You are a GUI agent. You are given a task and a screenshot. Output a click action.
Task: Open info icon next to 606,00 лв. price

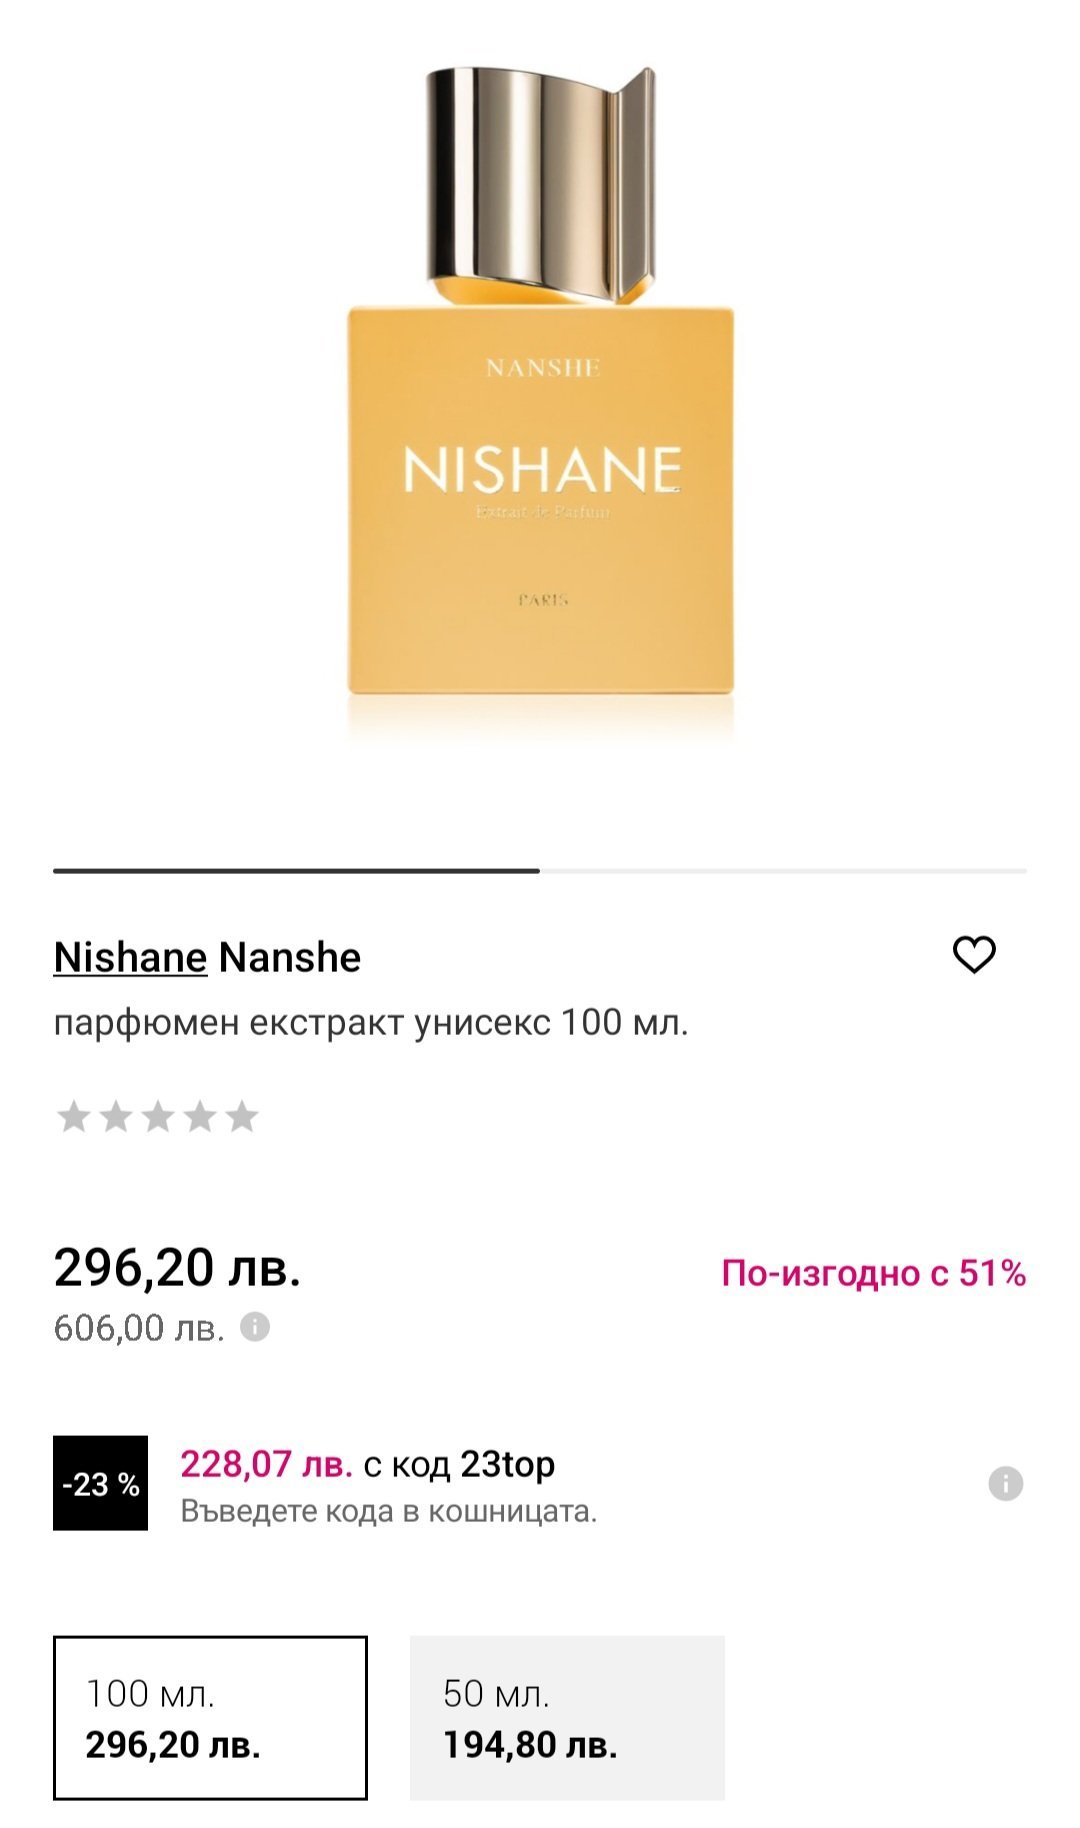(255, 1327)
